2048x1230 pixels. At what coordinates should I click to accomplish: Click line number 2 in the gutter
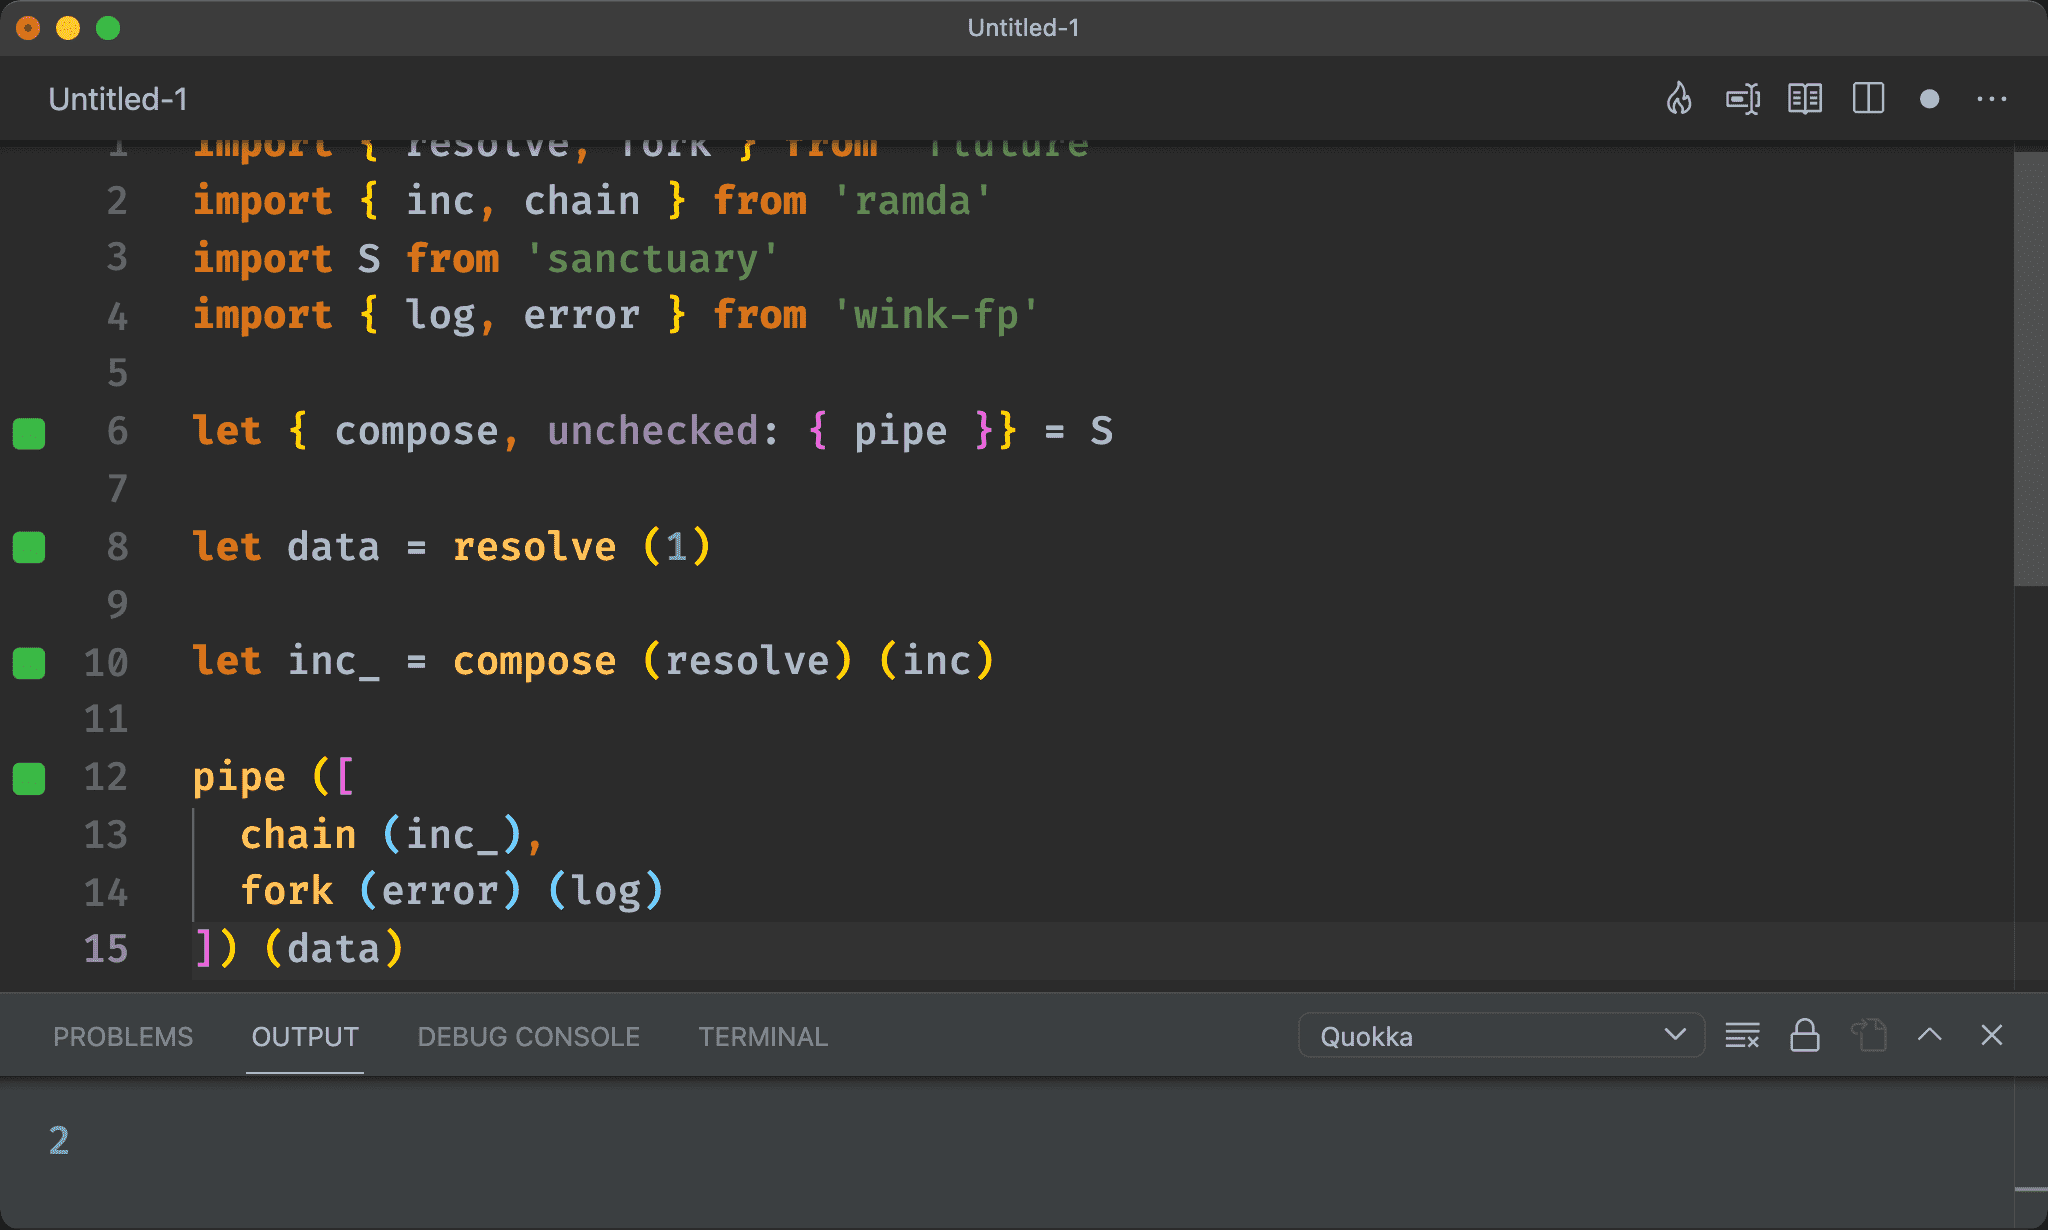[x=117, y=201]
